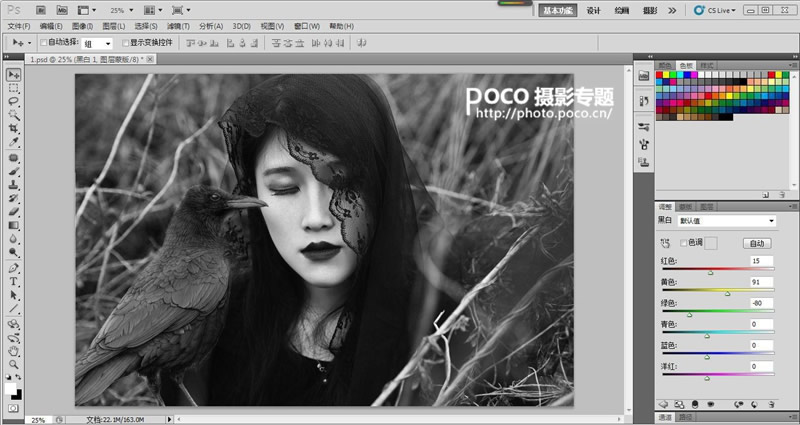Return to adjustment list arrow icon
800x425 pixels.
pos(663,404)
